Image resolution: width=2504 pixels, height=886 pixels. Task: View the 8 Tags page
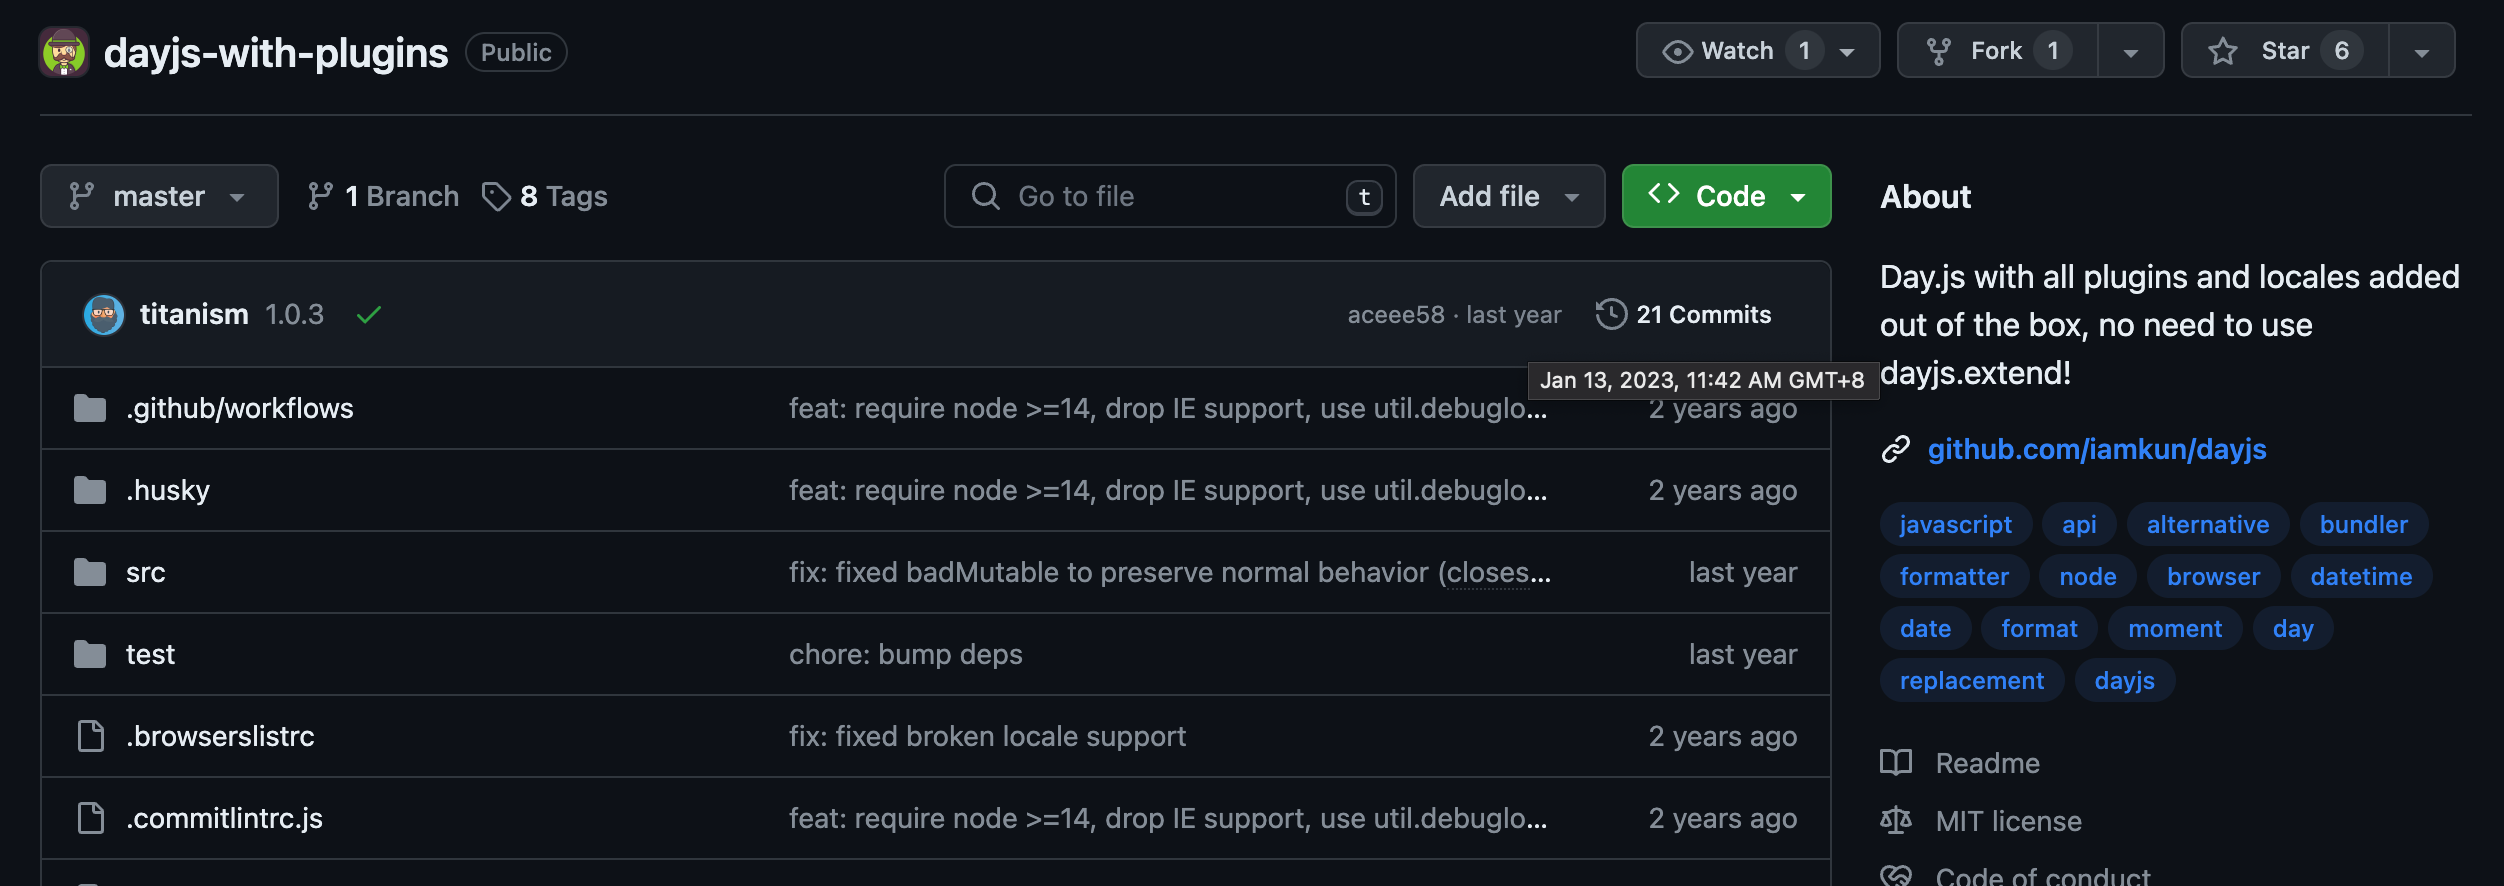[545, 196]
